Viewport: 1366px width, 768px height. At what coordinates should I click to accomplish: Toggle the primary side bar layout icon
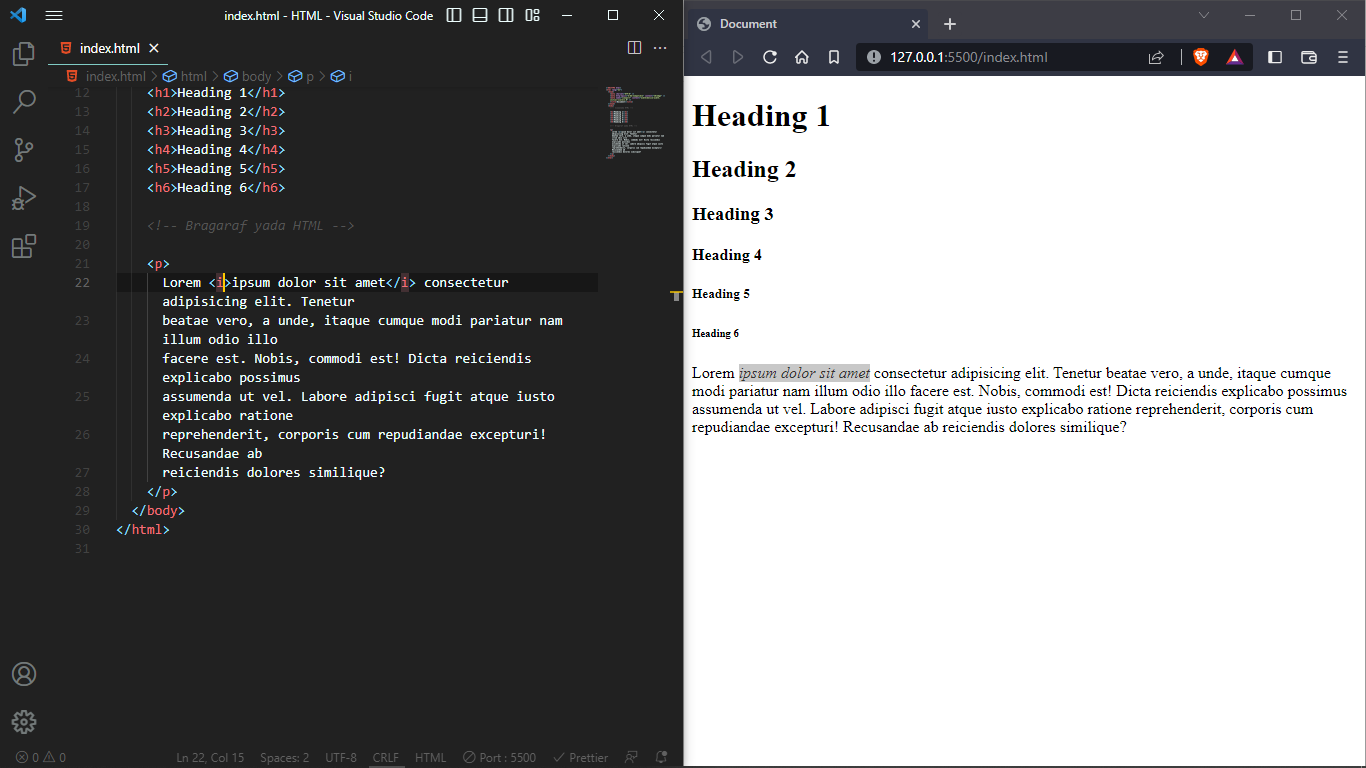[x=454, y=16]
